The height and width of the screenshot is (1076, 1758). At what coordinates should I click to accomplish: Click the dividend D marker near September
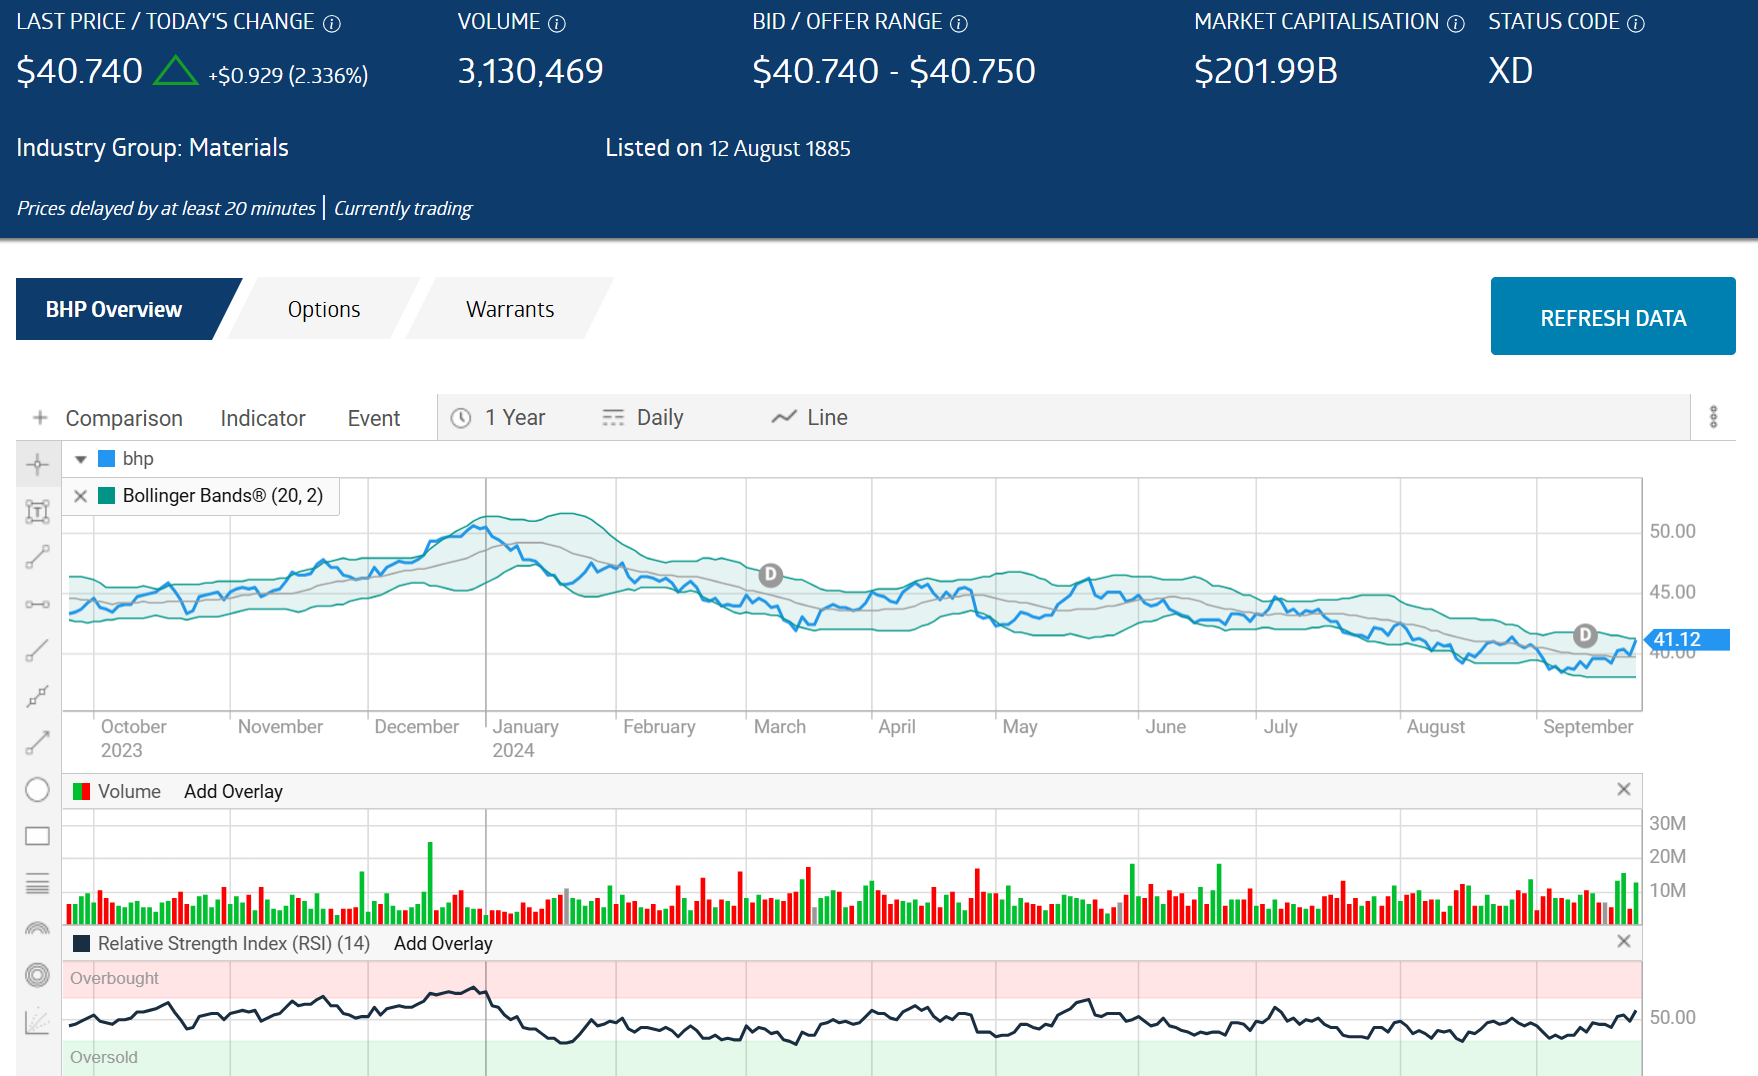pos(1585,635)
